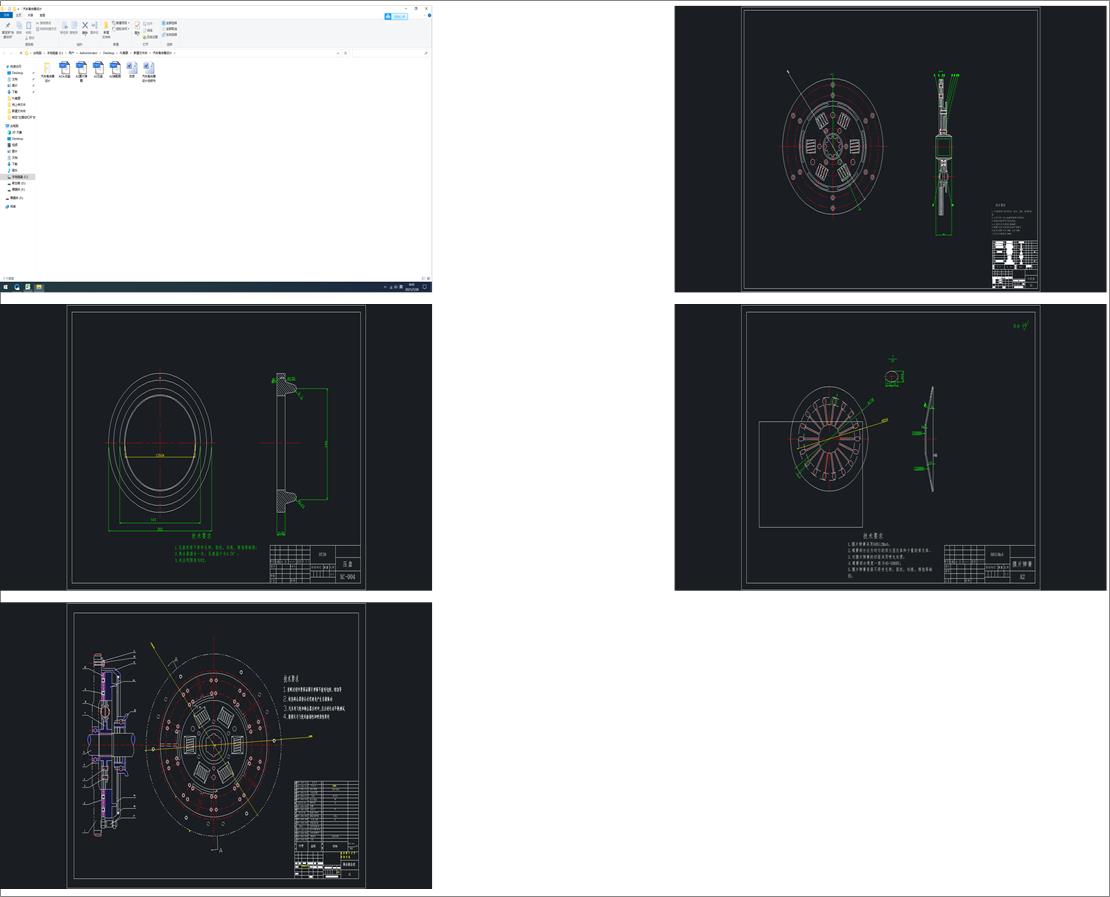Open the driven disc CAD drawing image
The width and height of the screenshot is (1110, 897).
(x=891, y=149)
